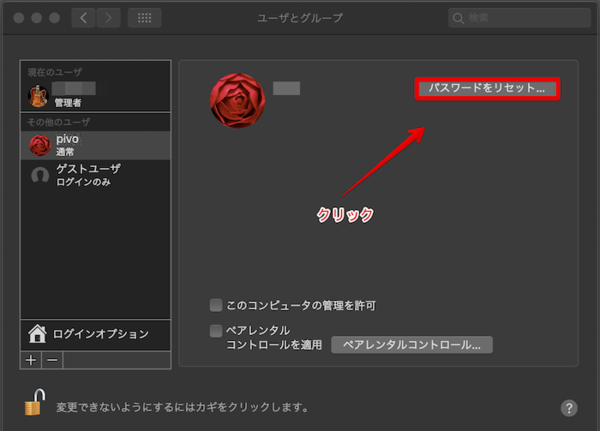The height and width of the screenshot is (431, 600).
Task: Click the padlock icon to lock changes
Action: point(35,402)
